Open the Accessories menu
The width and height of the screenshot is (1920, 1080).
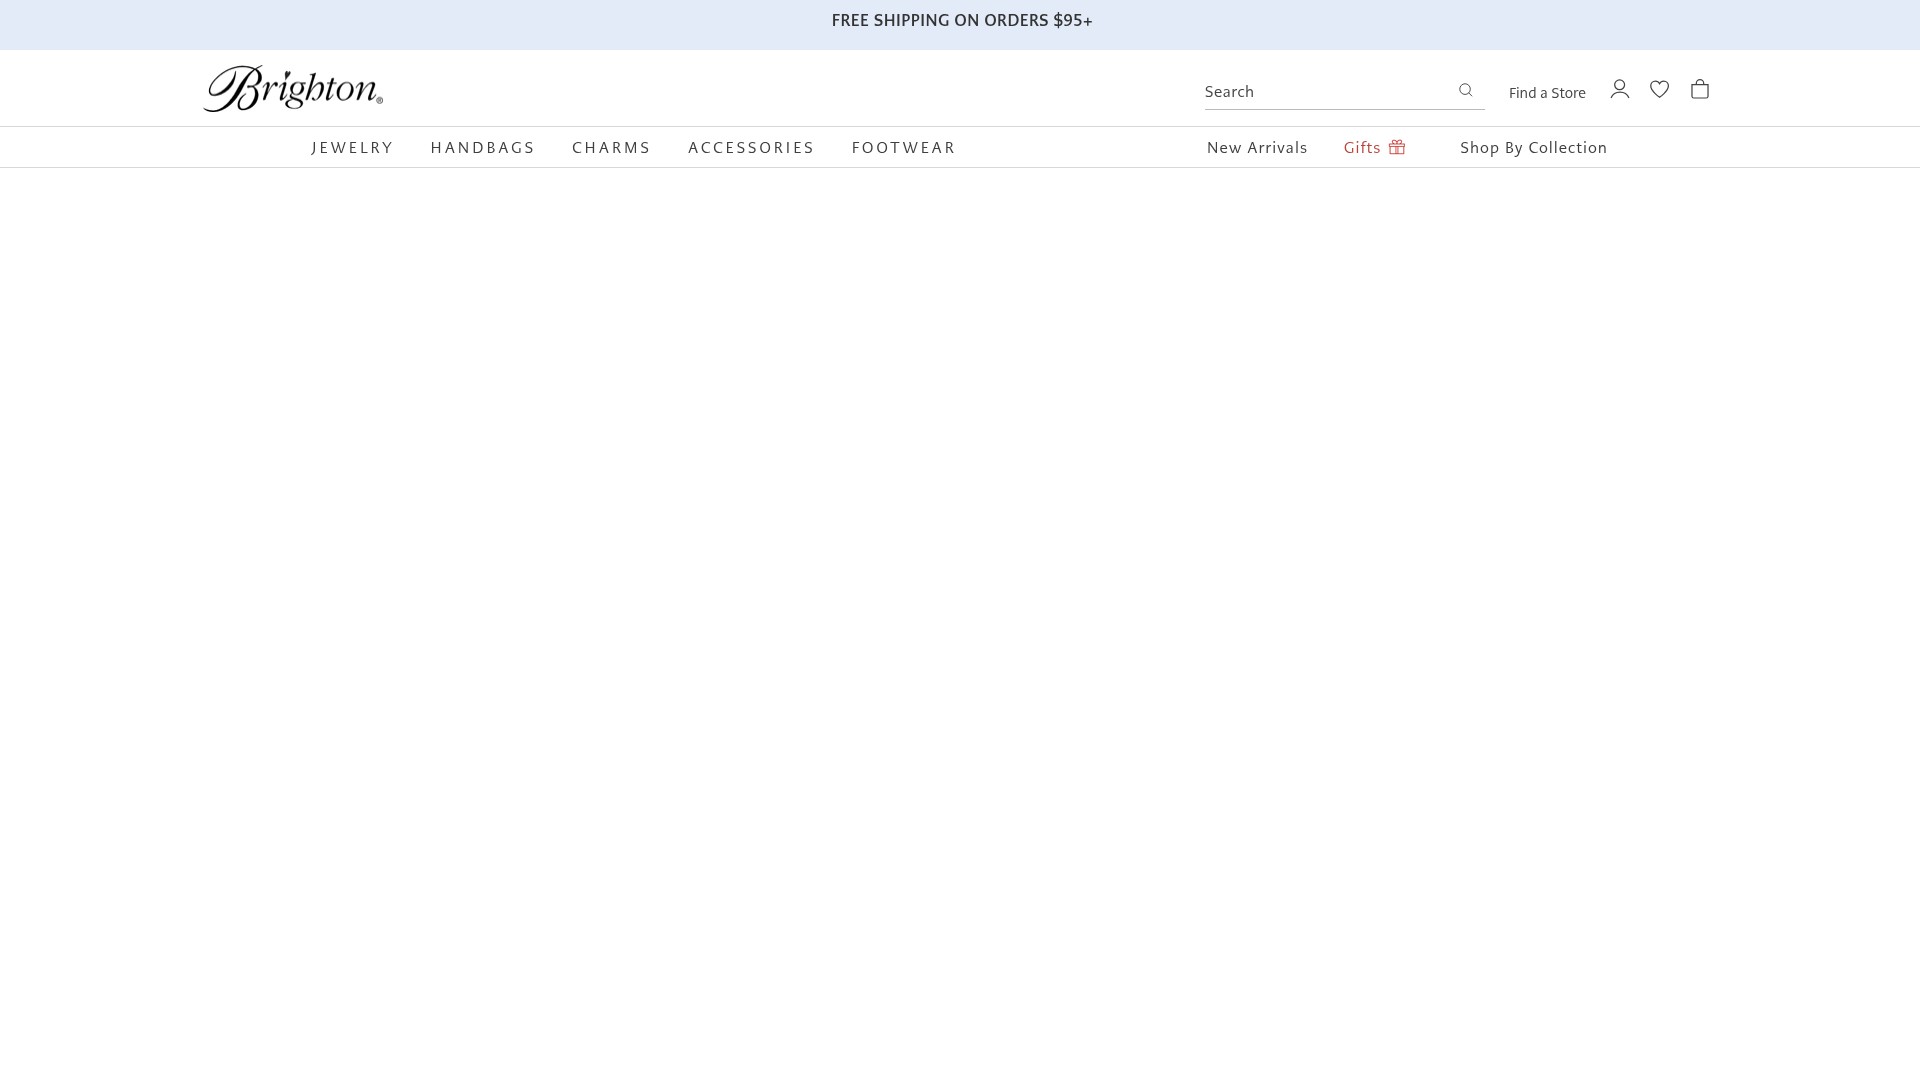point(751,148)
